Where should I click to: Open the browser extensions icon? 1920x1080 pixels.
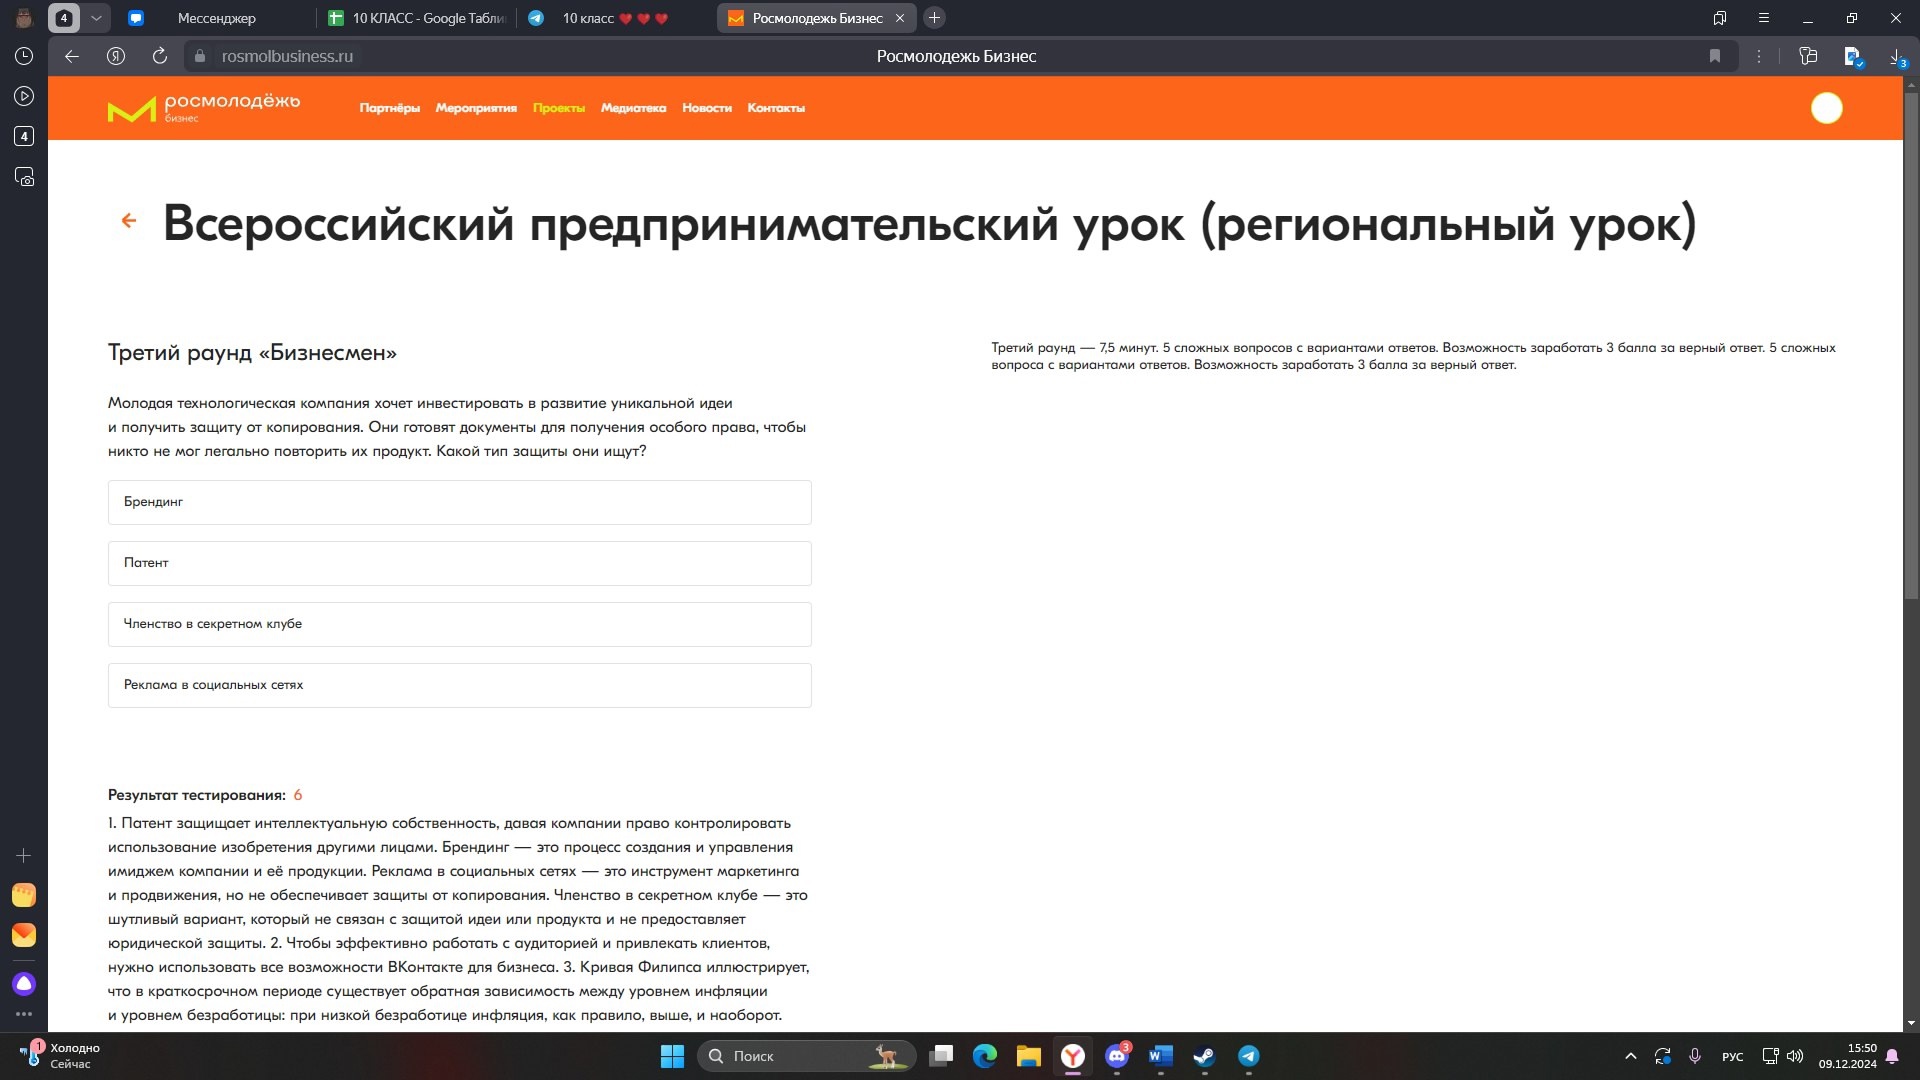click(x=1808, y=56)
